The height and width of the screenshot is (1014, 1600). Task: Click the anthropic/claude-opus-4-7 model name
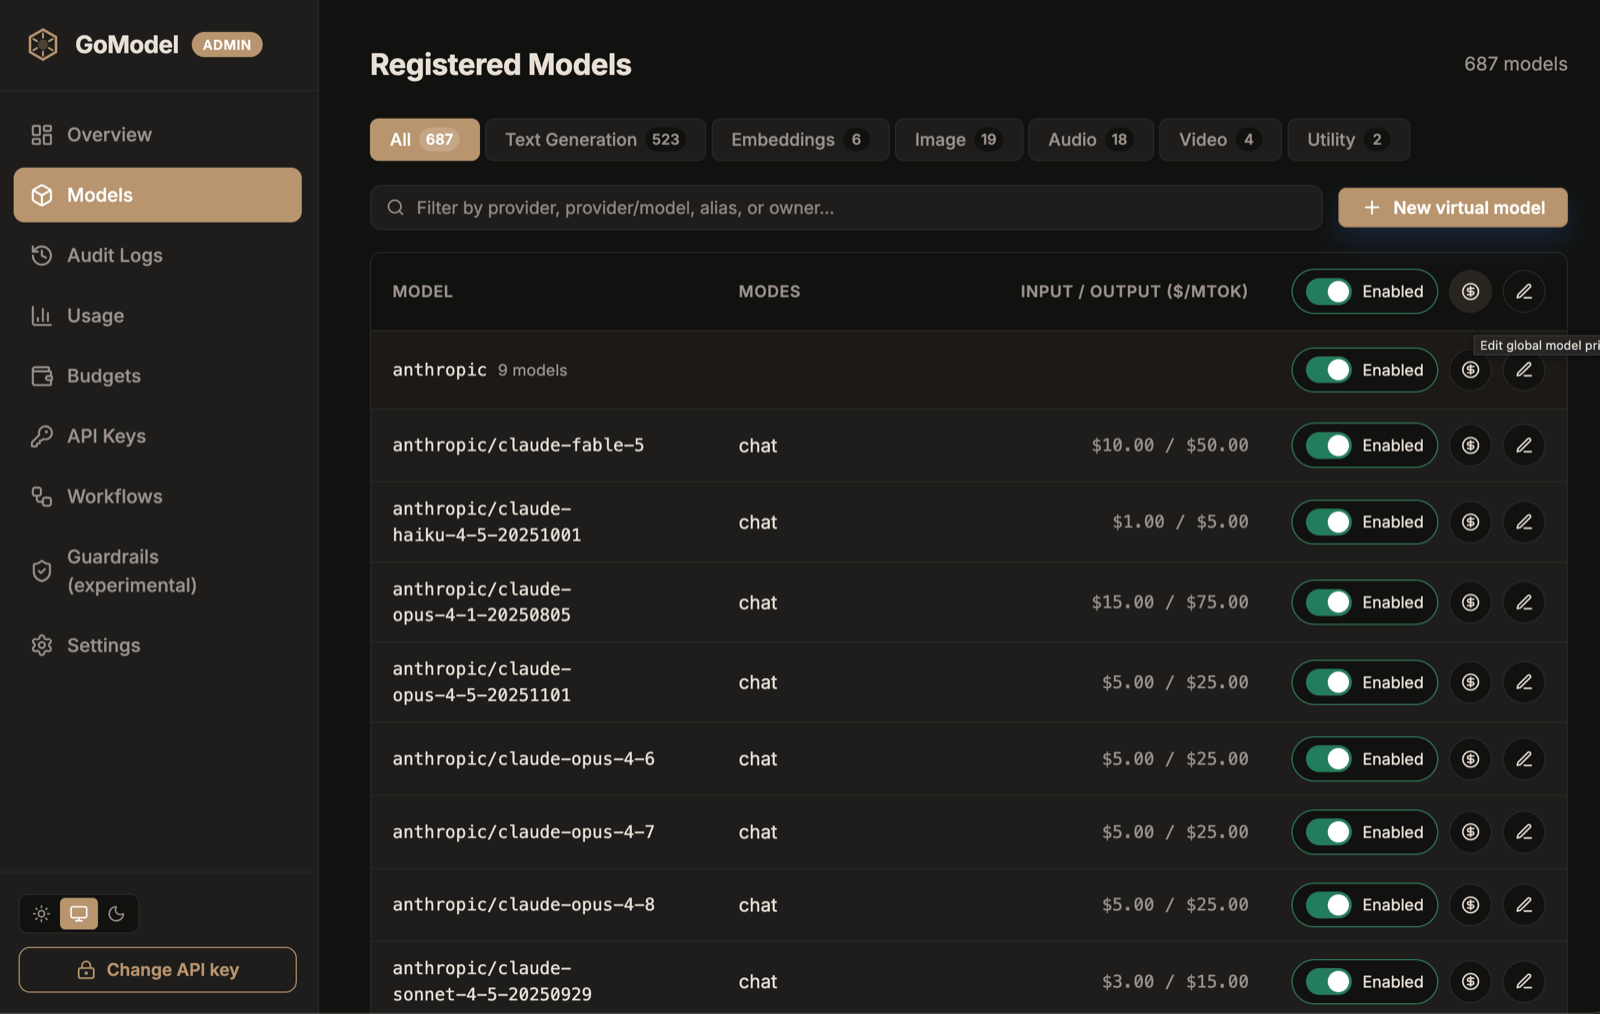pos(523,832)
